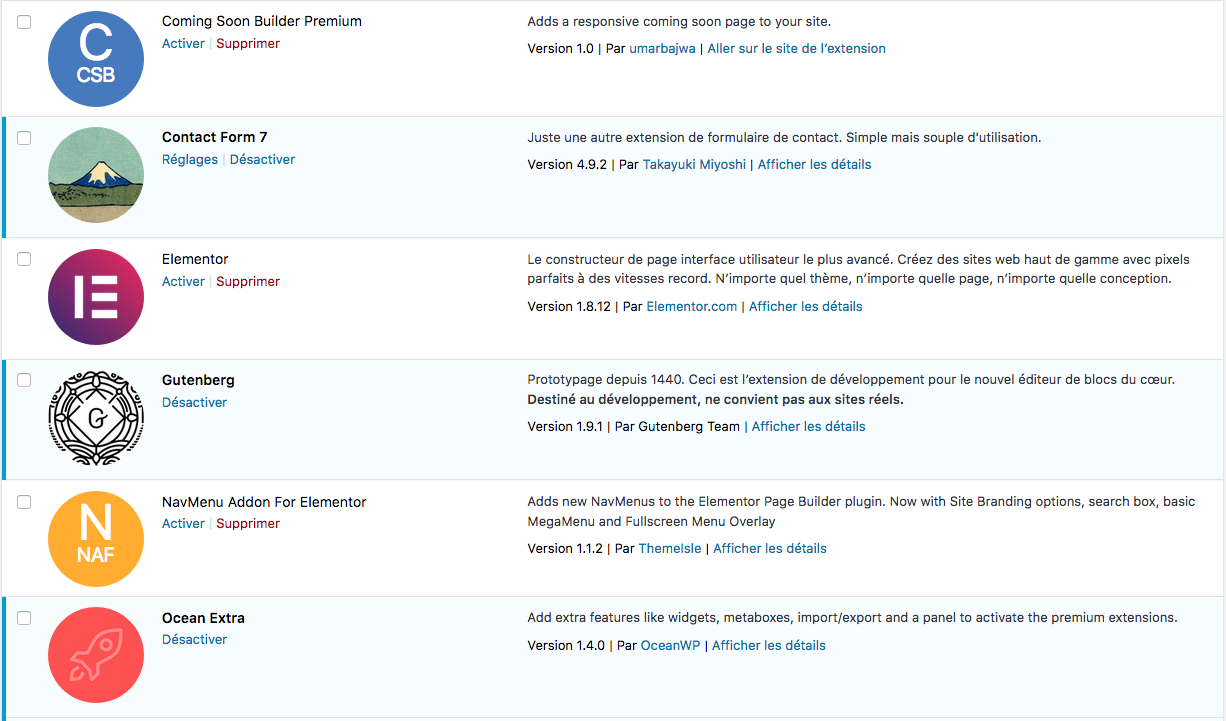Deactivate Ocean Extra via Désactiver link

pyautogui.click(x=194, y=639)
